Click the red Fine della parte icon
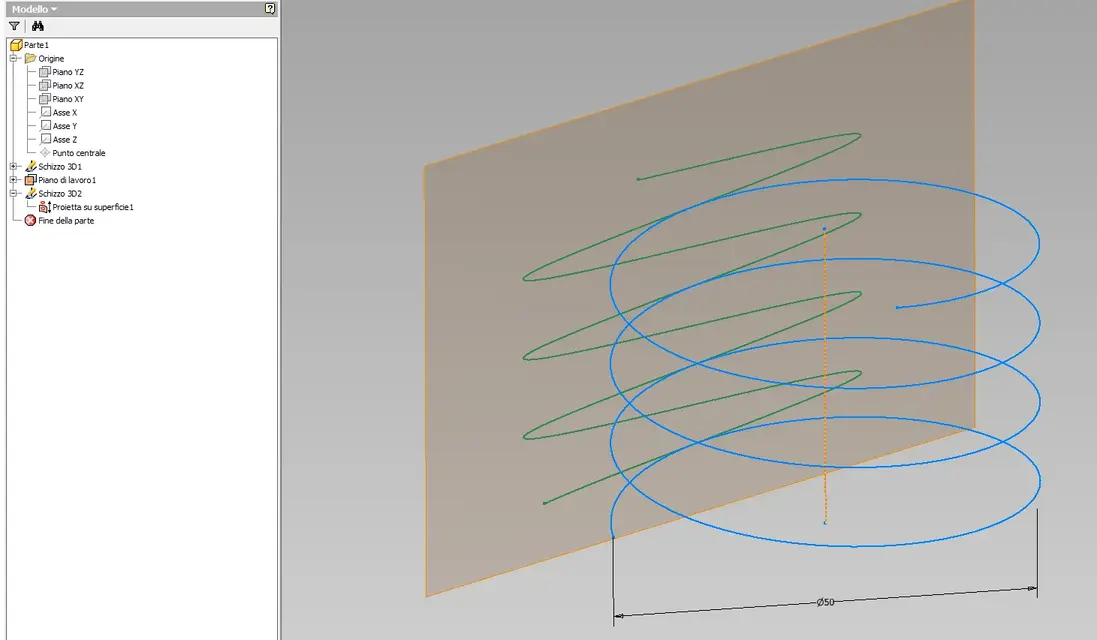 (30, 220)
